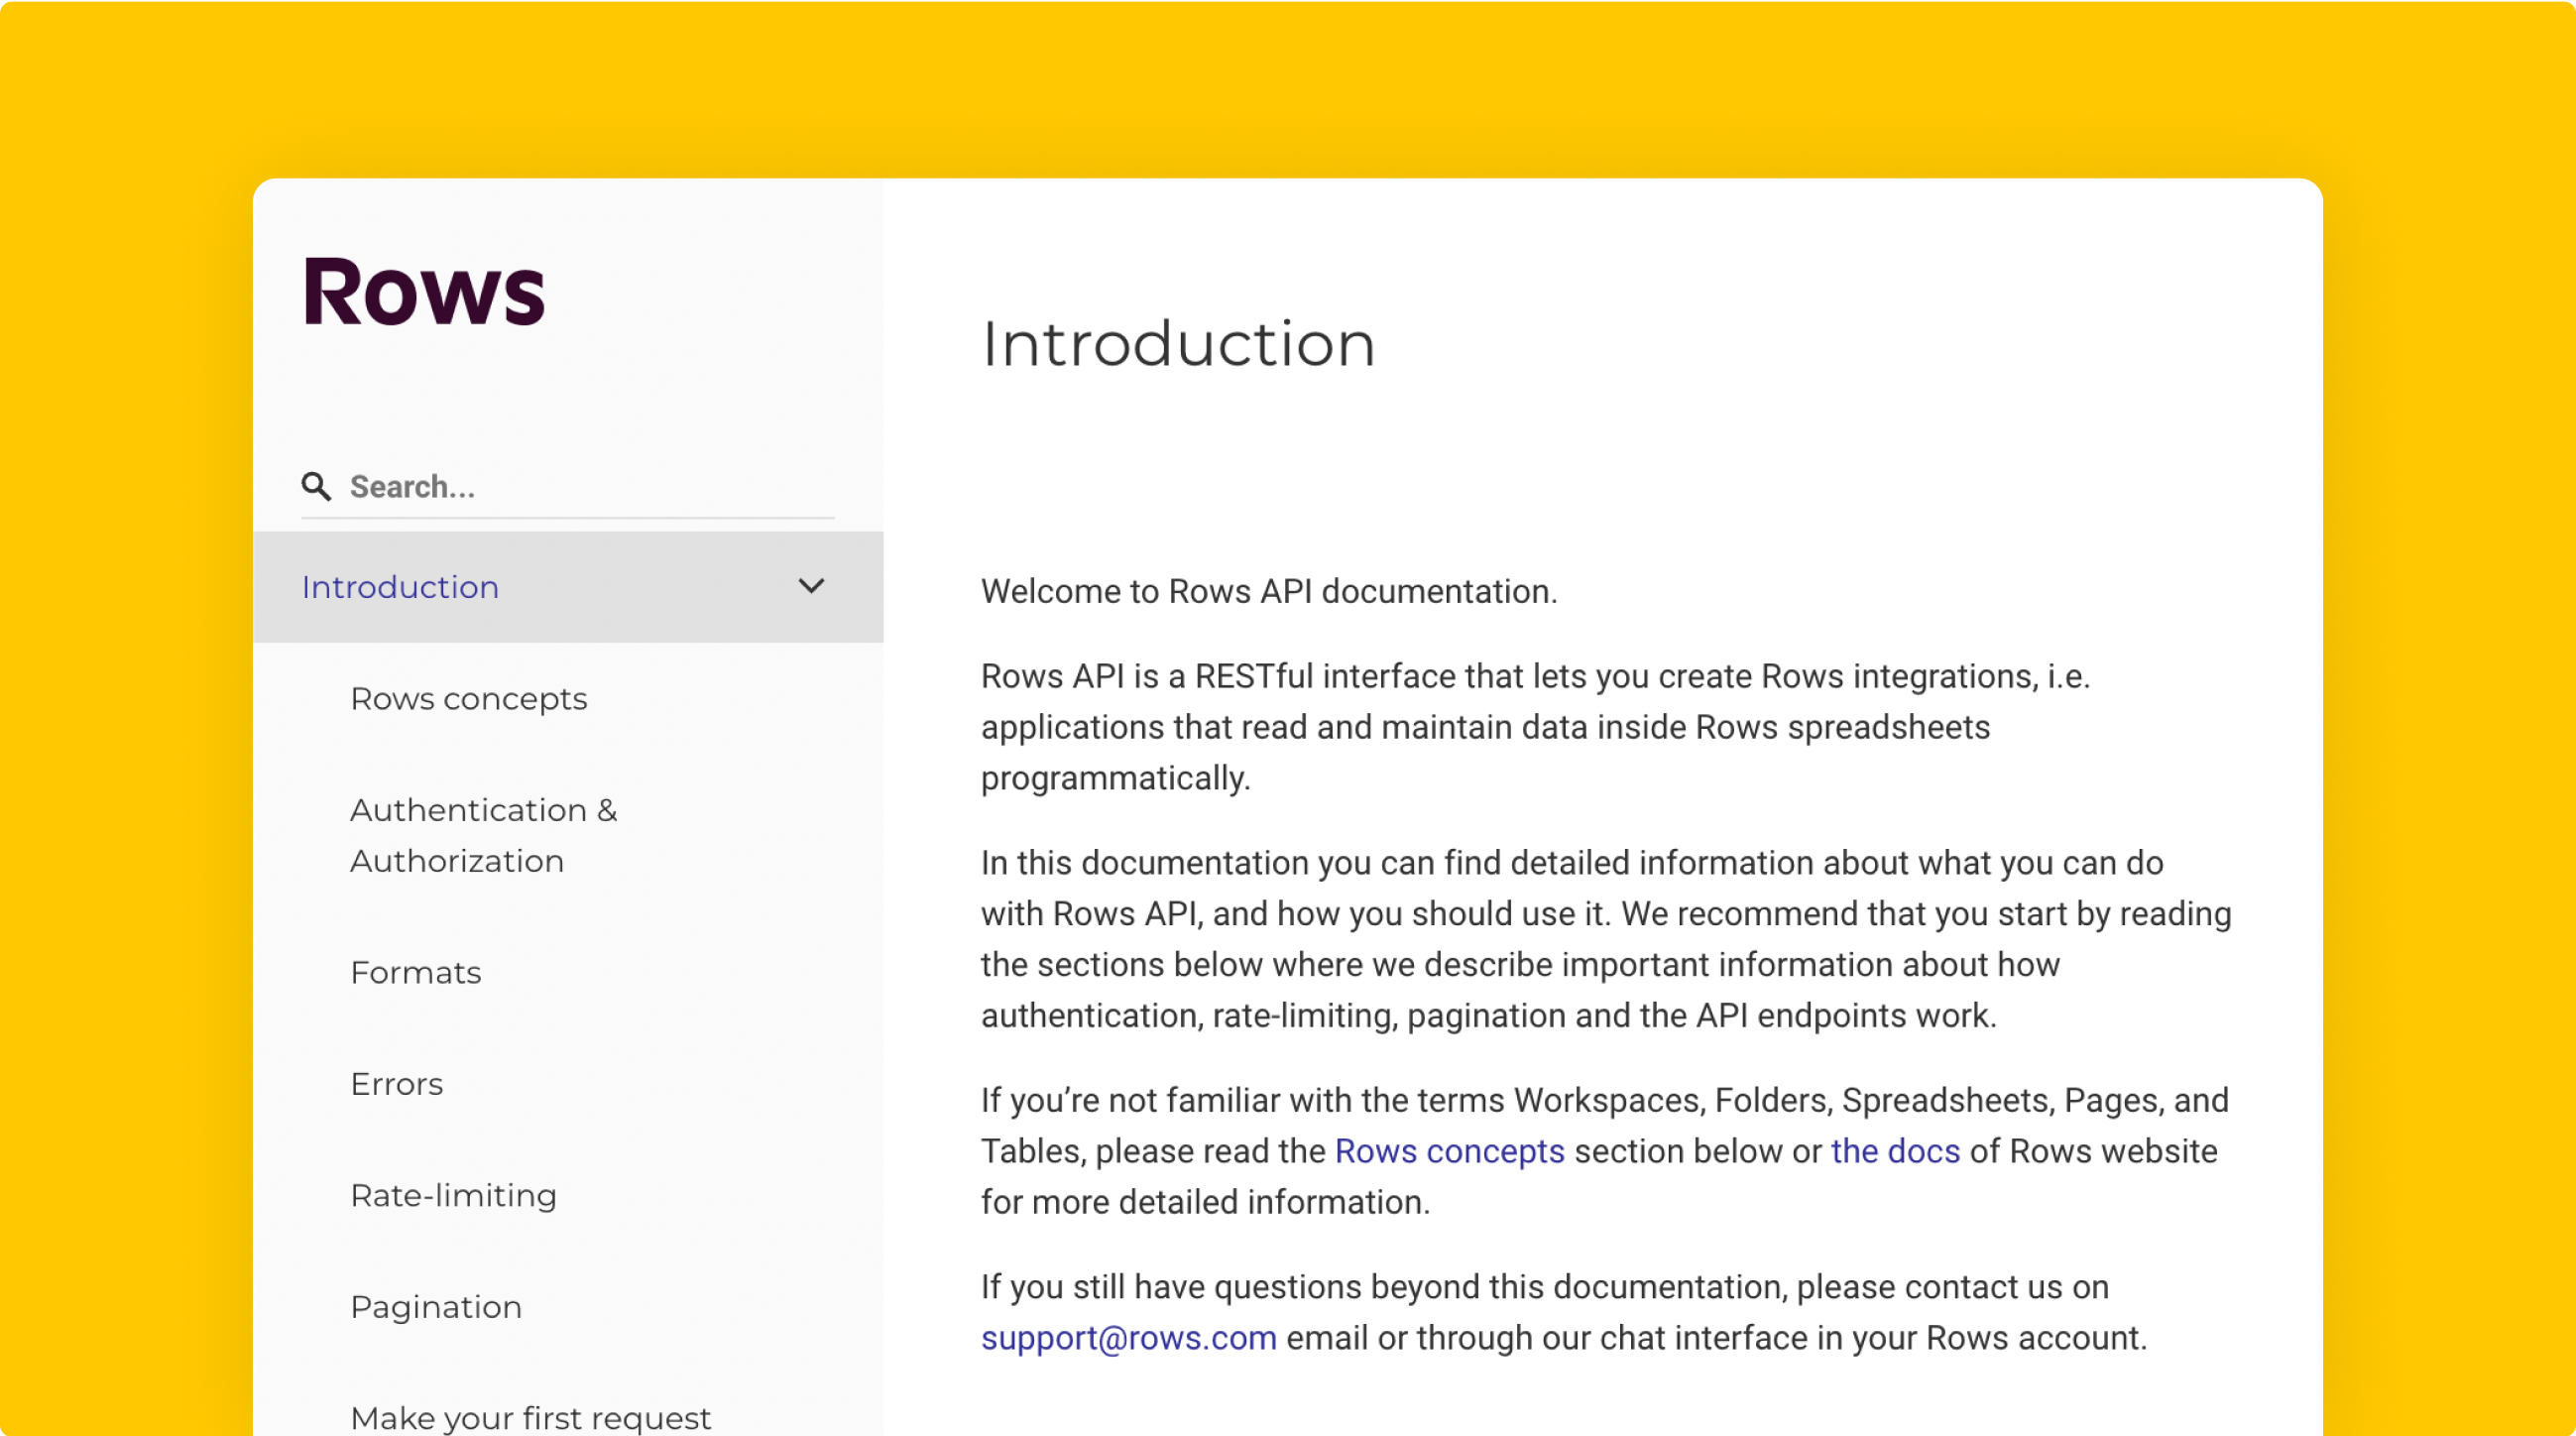Image resolution: width=2576 pixels, height=1436 pixels.
Task: Click the Rows logo
Action: pyautogui.click(x=424, y=291)
